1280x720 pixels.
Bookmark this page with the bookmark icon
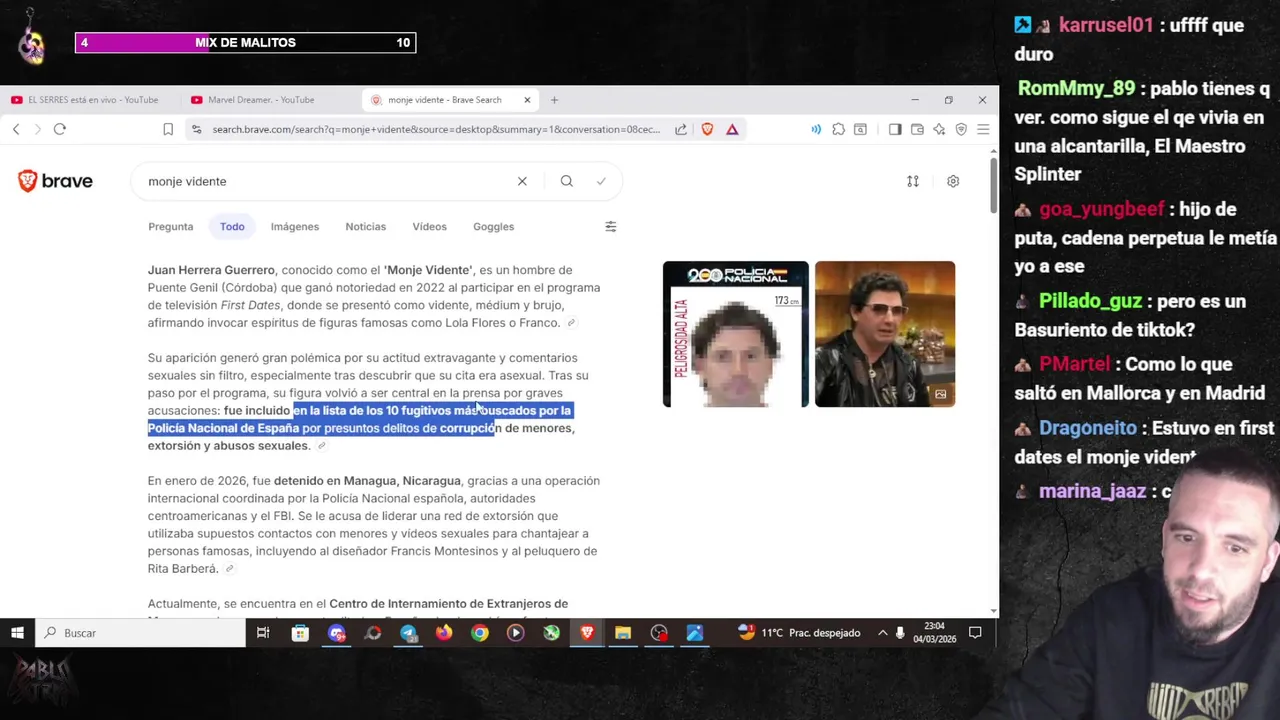coord(168,129)
